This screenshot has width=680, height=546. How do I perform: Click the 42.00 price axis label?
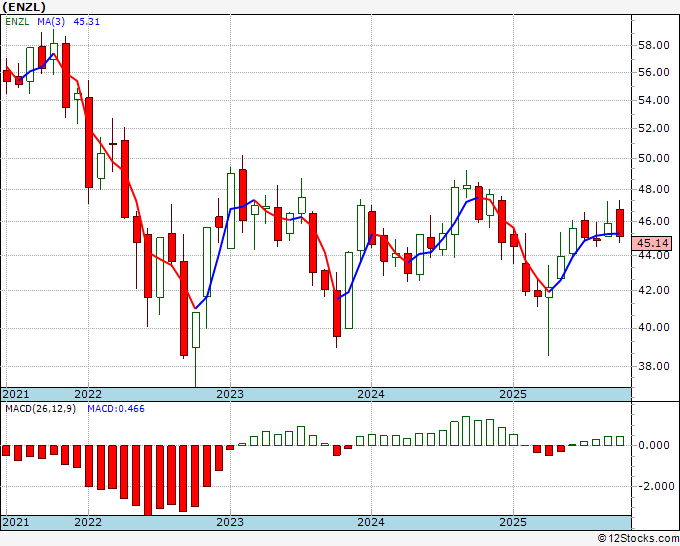click(x=654, y=290)
